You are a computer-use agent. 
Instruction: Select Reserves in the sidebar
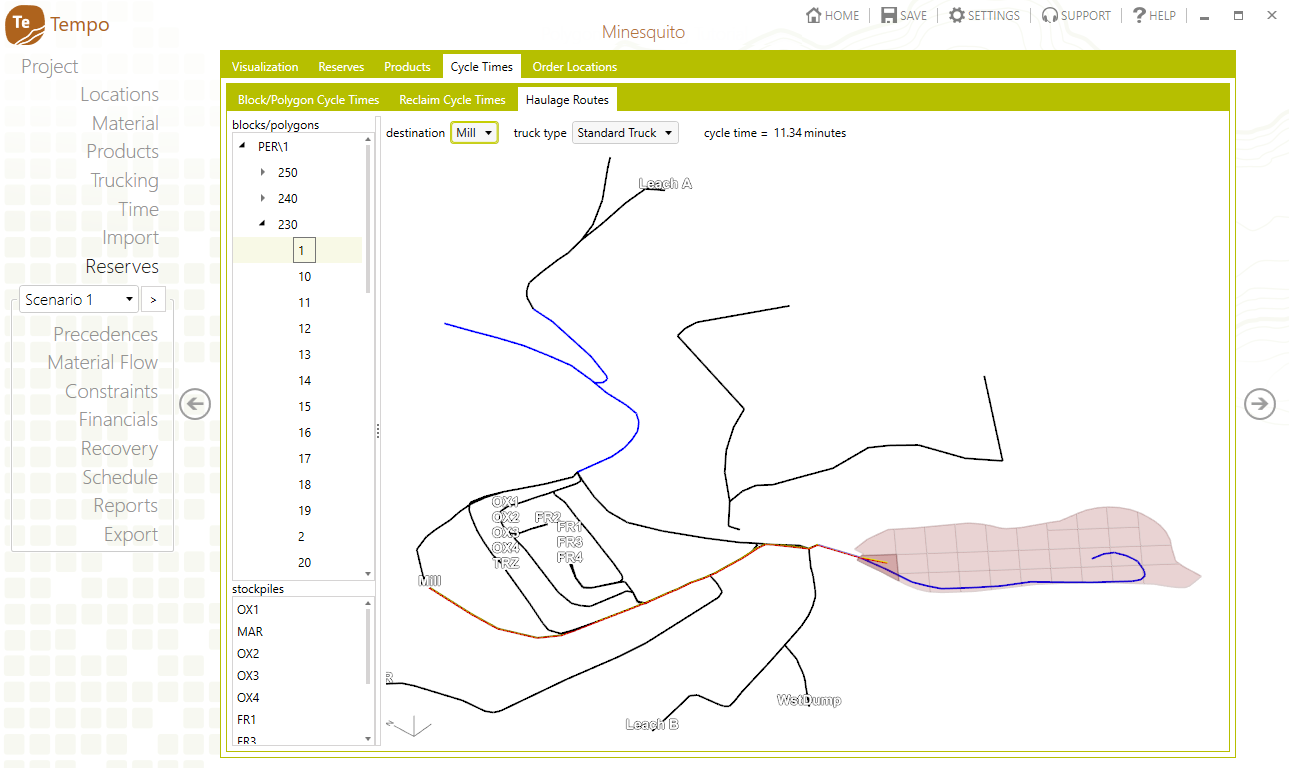pyautogui.click(x=122, y=267)
